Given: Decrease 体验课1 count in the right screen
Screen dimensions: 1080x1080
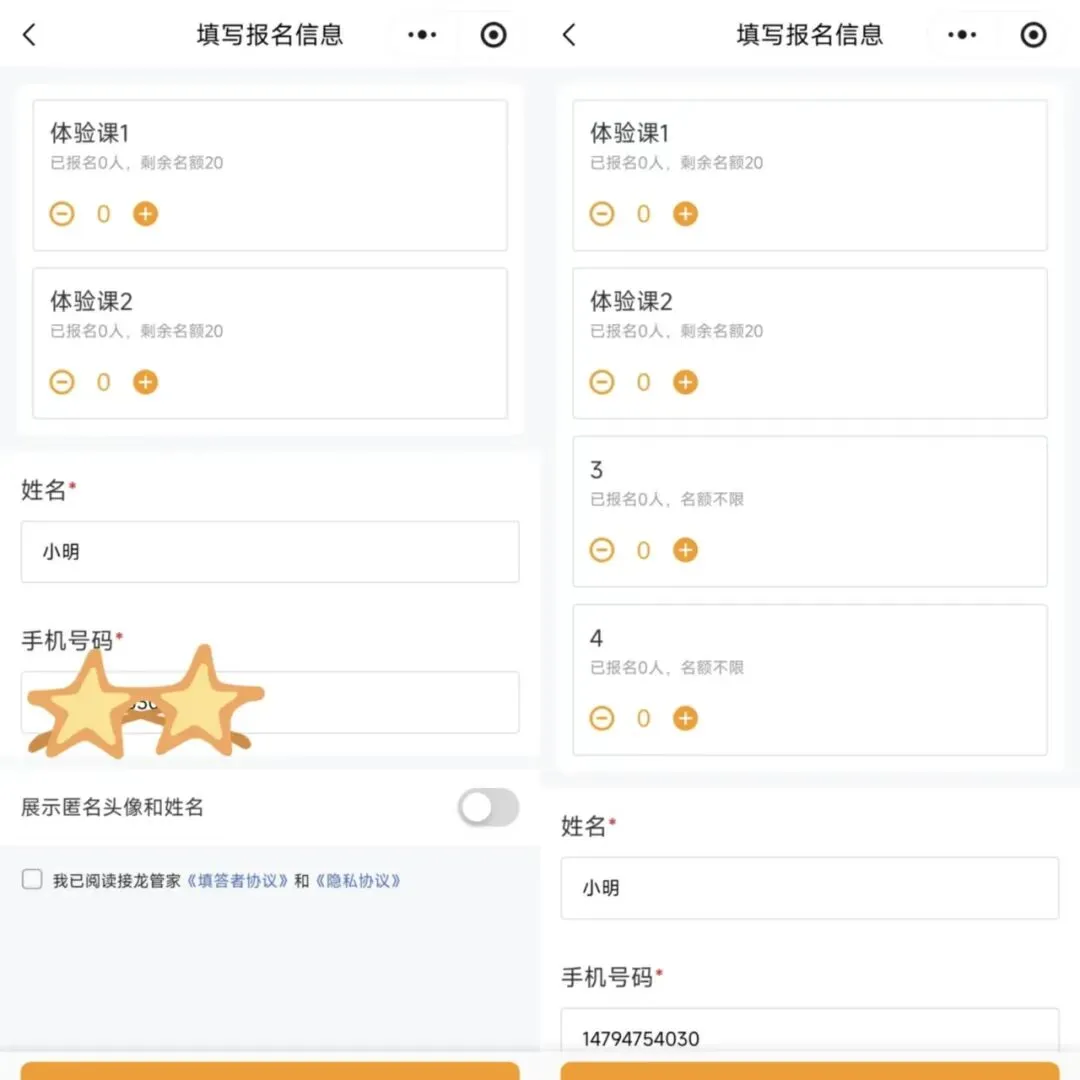Looking at the screenshot, I should [x=602, y=214].
